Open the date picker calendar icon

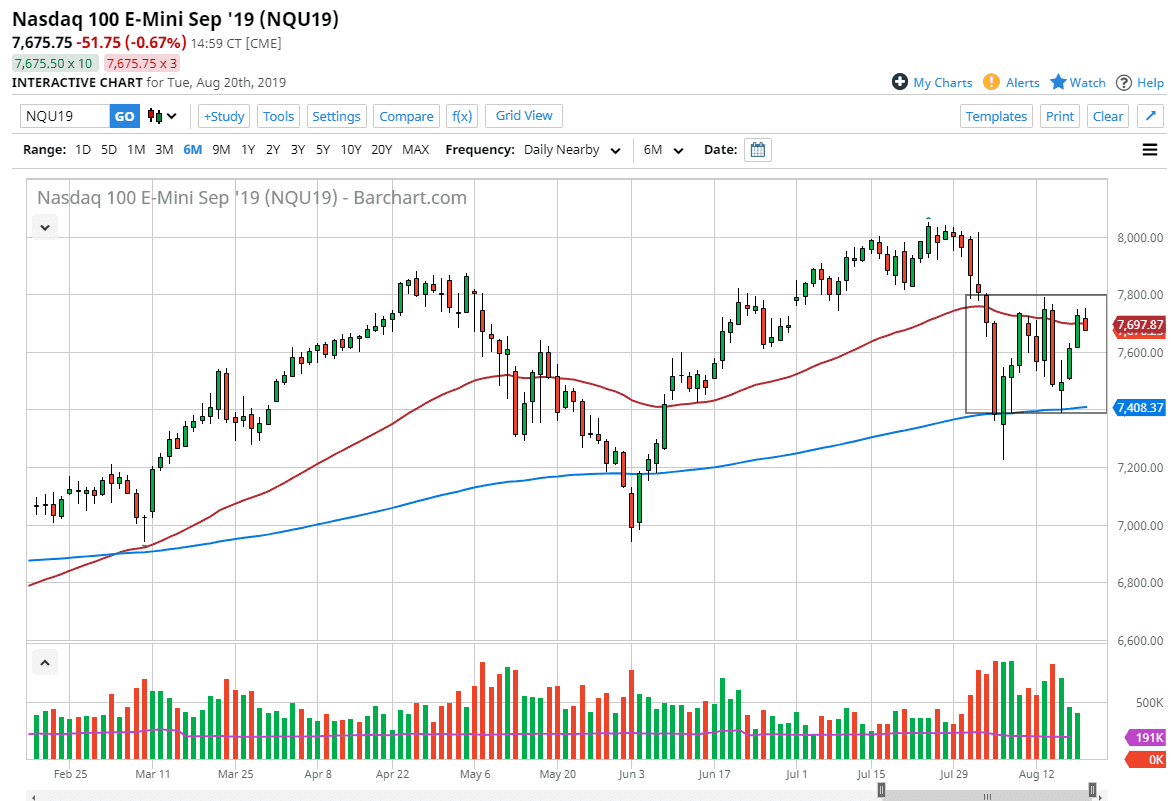(757, 149)
